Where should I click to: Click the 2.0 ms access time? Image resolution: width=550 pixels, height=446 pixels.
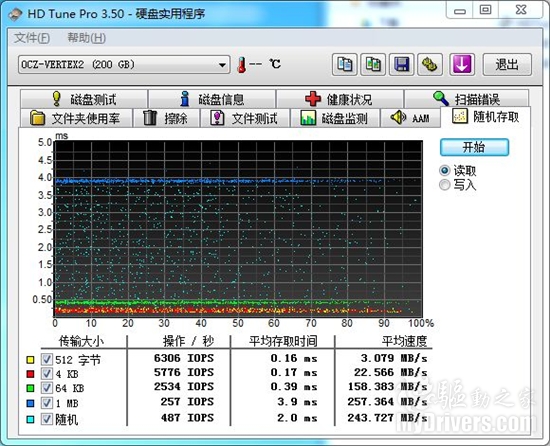click(297, 418)
